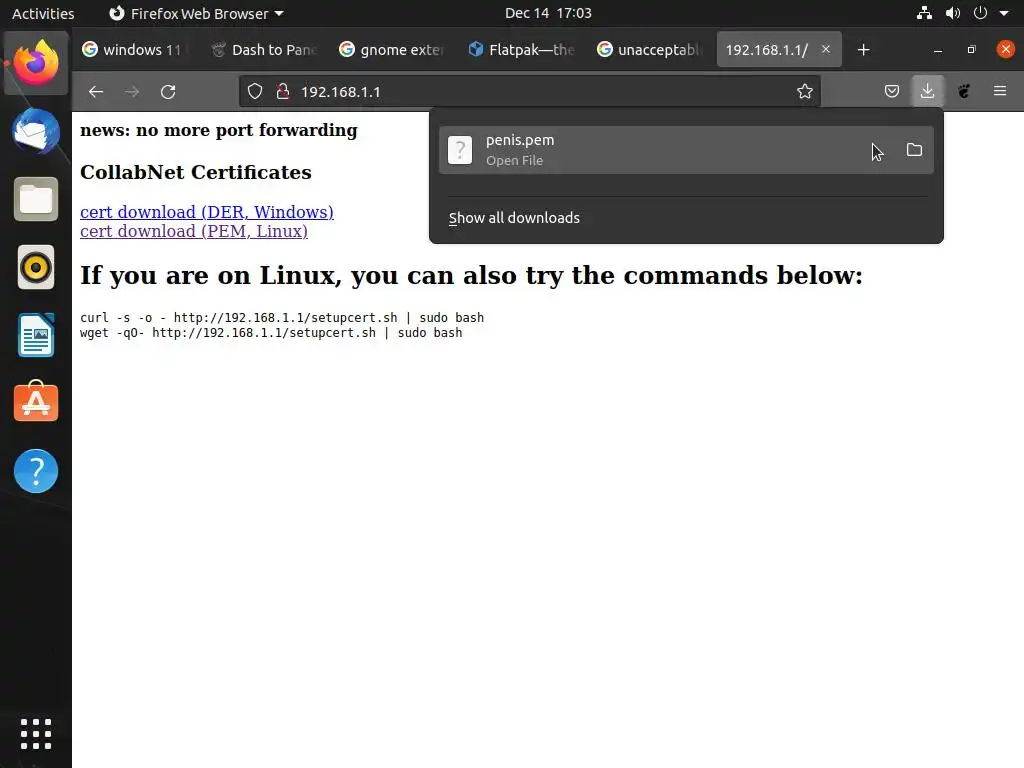Screen dimensions: 1024x768
Task: Open the Activities overview
Action: click(x=43, y=13)
